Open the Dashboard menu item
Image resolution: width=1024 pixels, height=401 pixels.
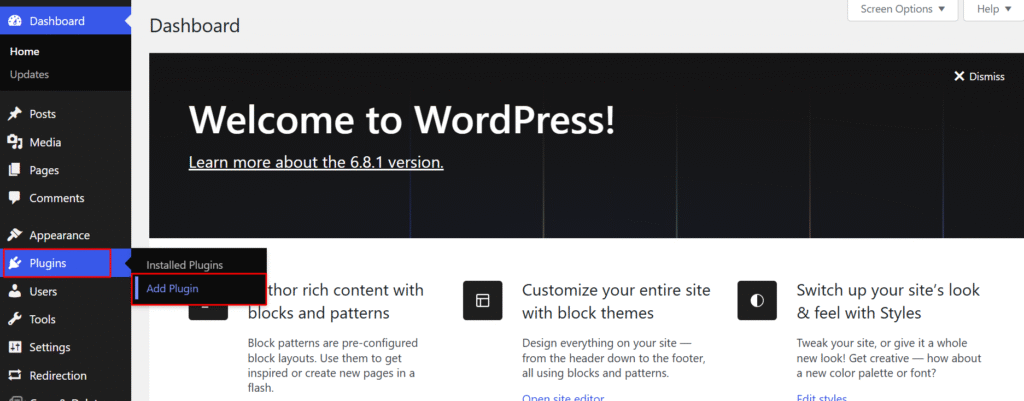[x=65, y=21]
